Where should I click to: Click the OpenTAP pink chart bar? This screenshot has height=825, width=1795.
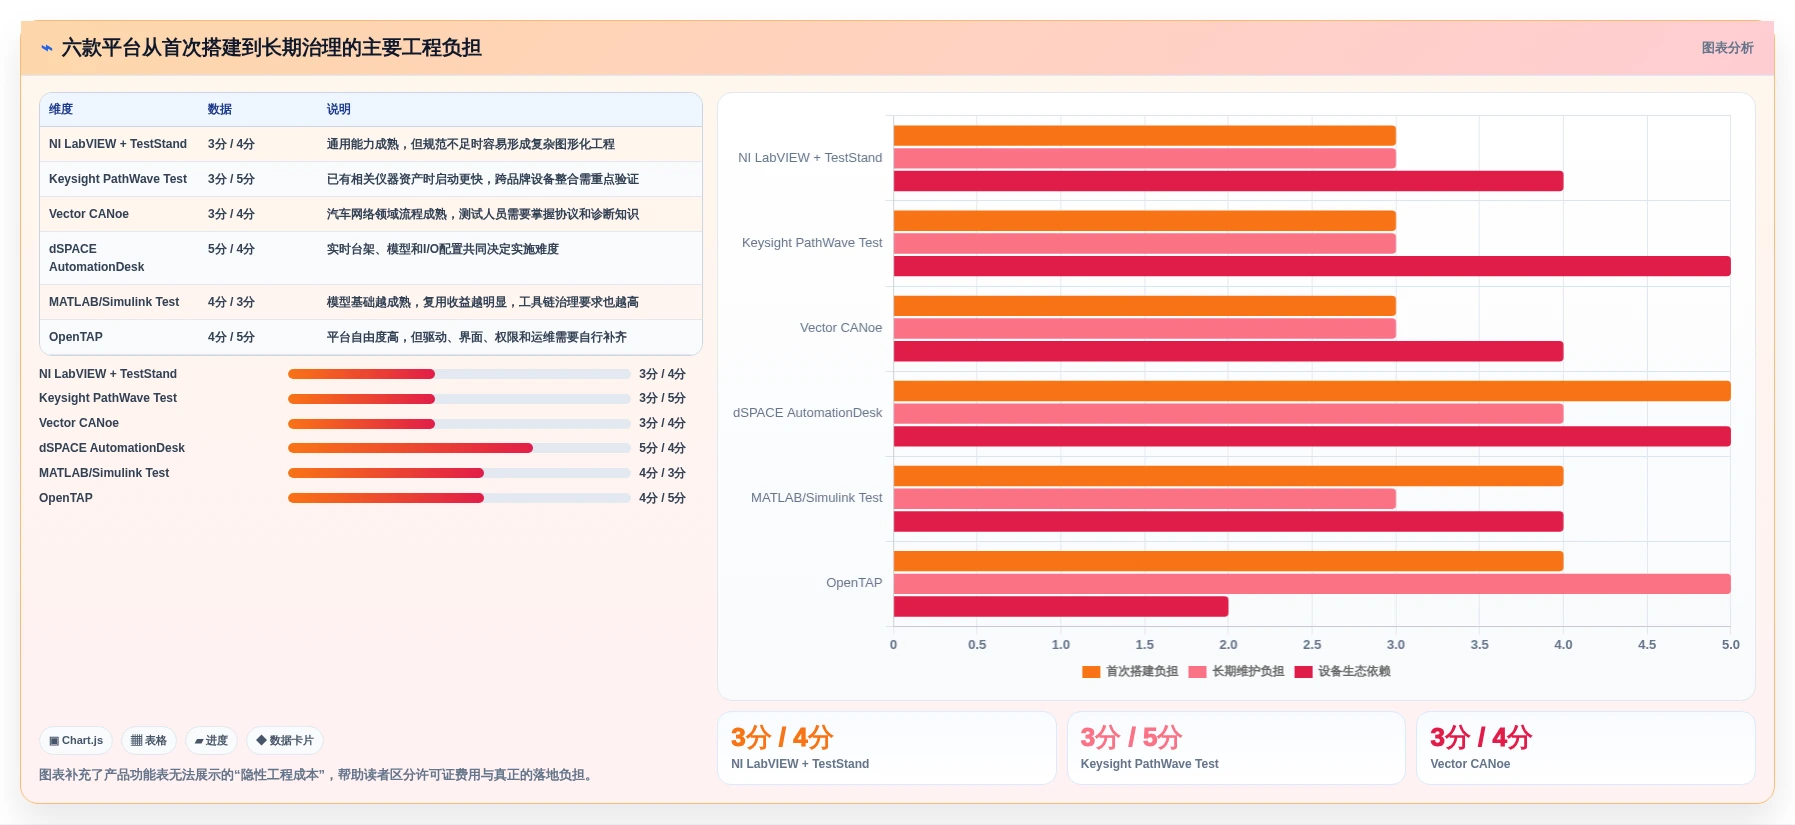click(x=1312, y=584)
